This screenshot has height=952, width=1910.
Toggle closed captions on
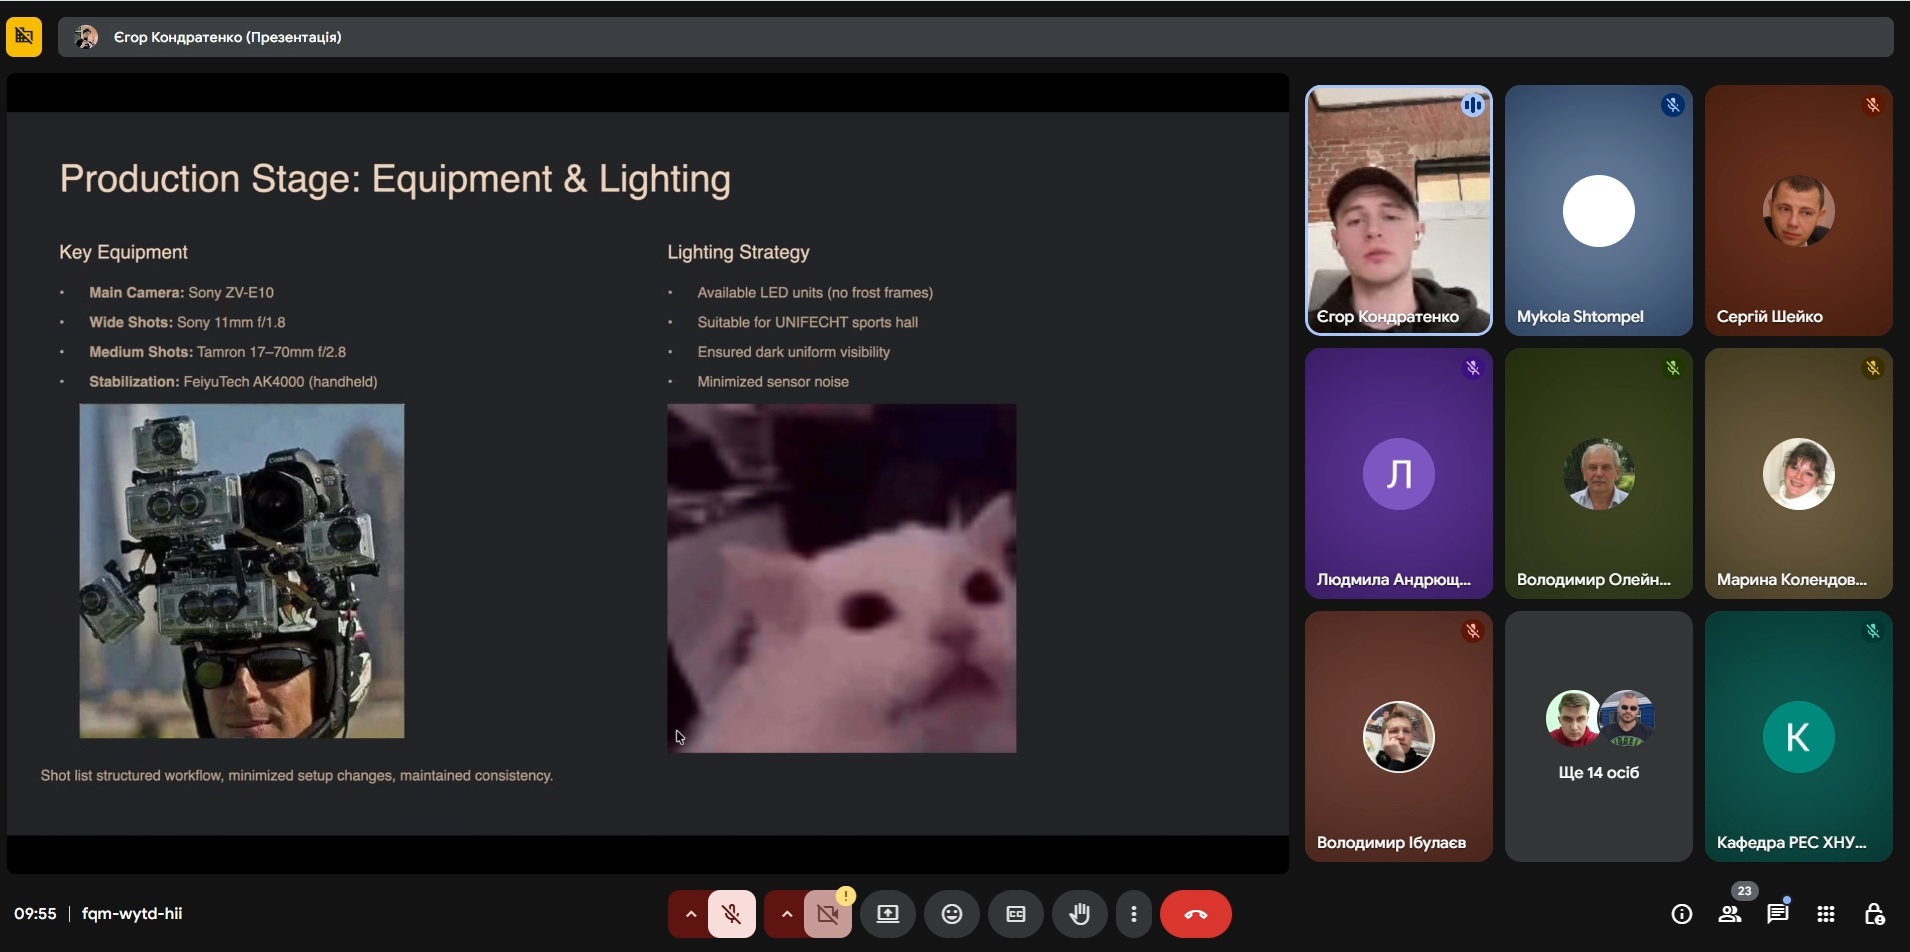point(1015,914)
